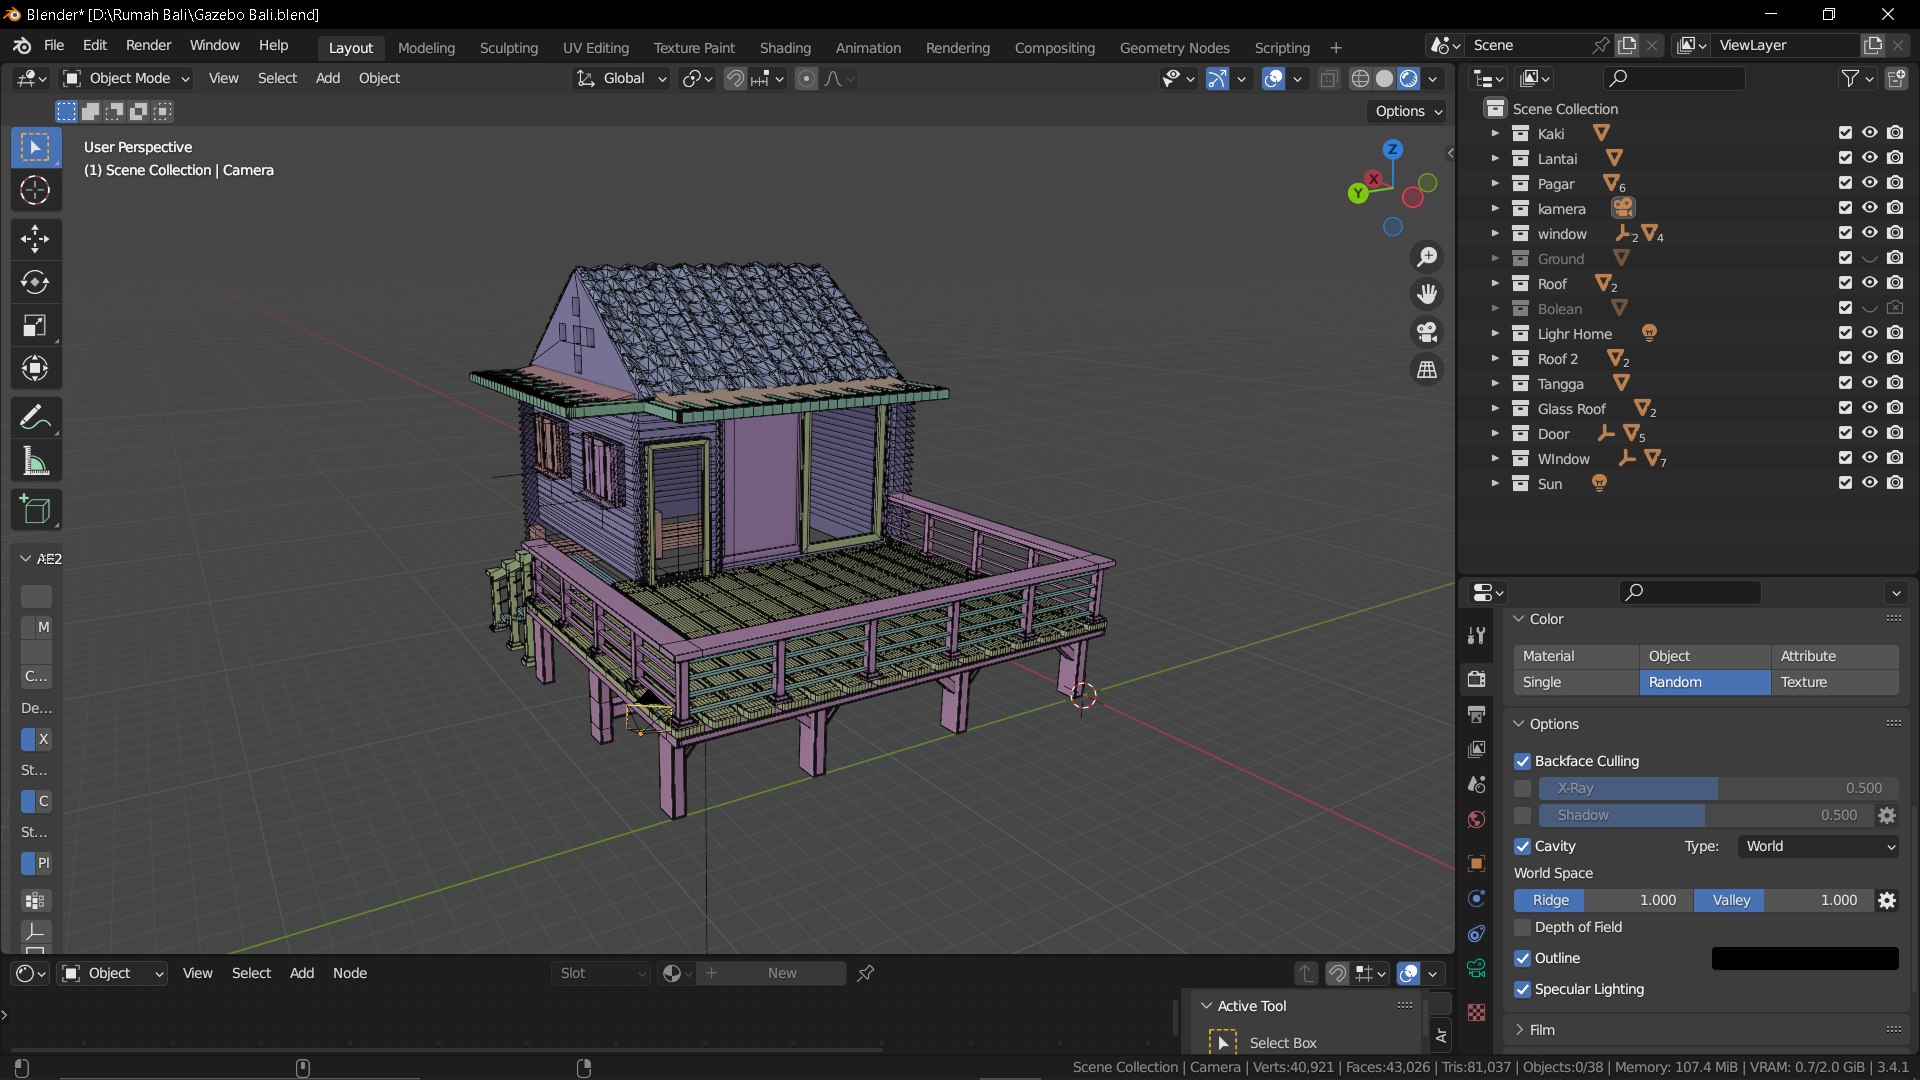Switch to the Shading workspace tab

point(785,47)
